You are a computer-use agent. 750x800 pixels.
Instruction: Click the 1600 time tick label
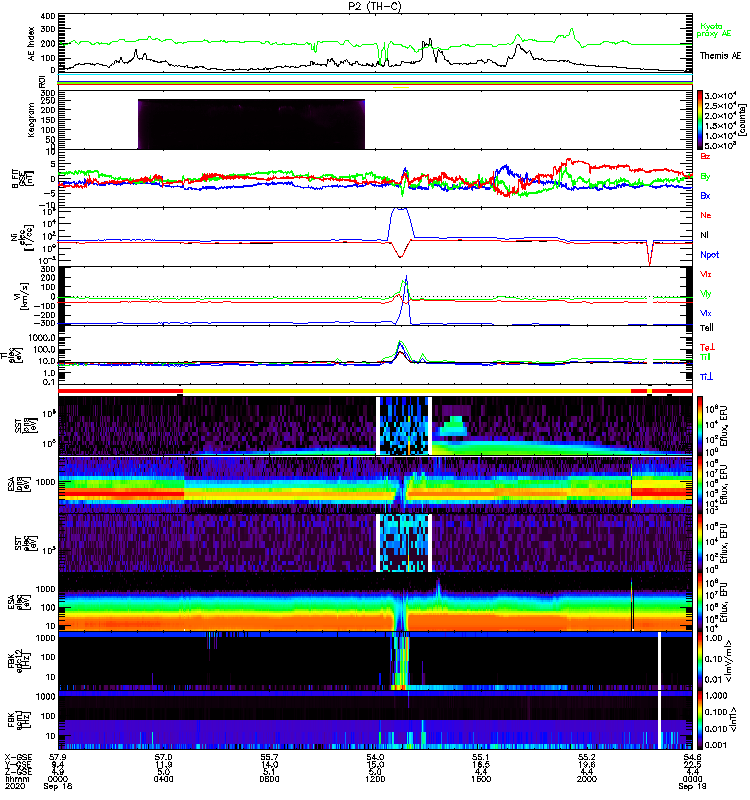coord(481,779)
